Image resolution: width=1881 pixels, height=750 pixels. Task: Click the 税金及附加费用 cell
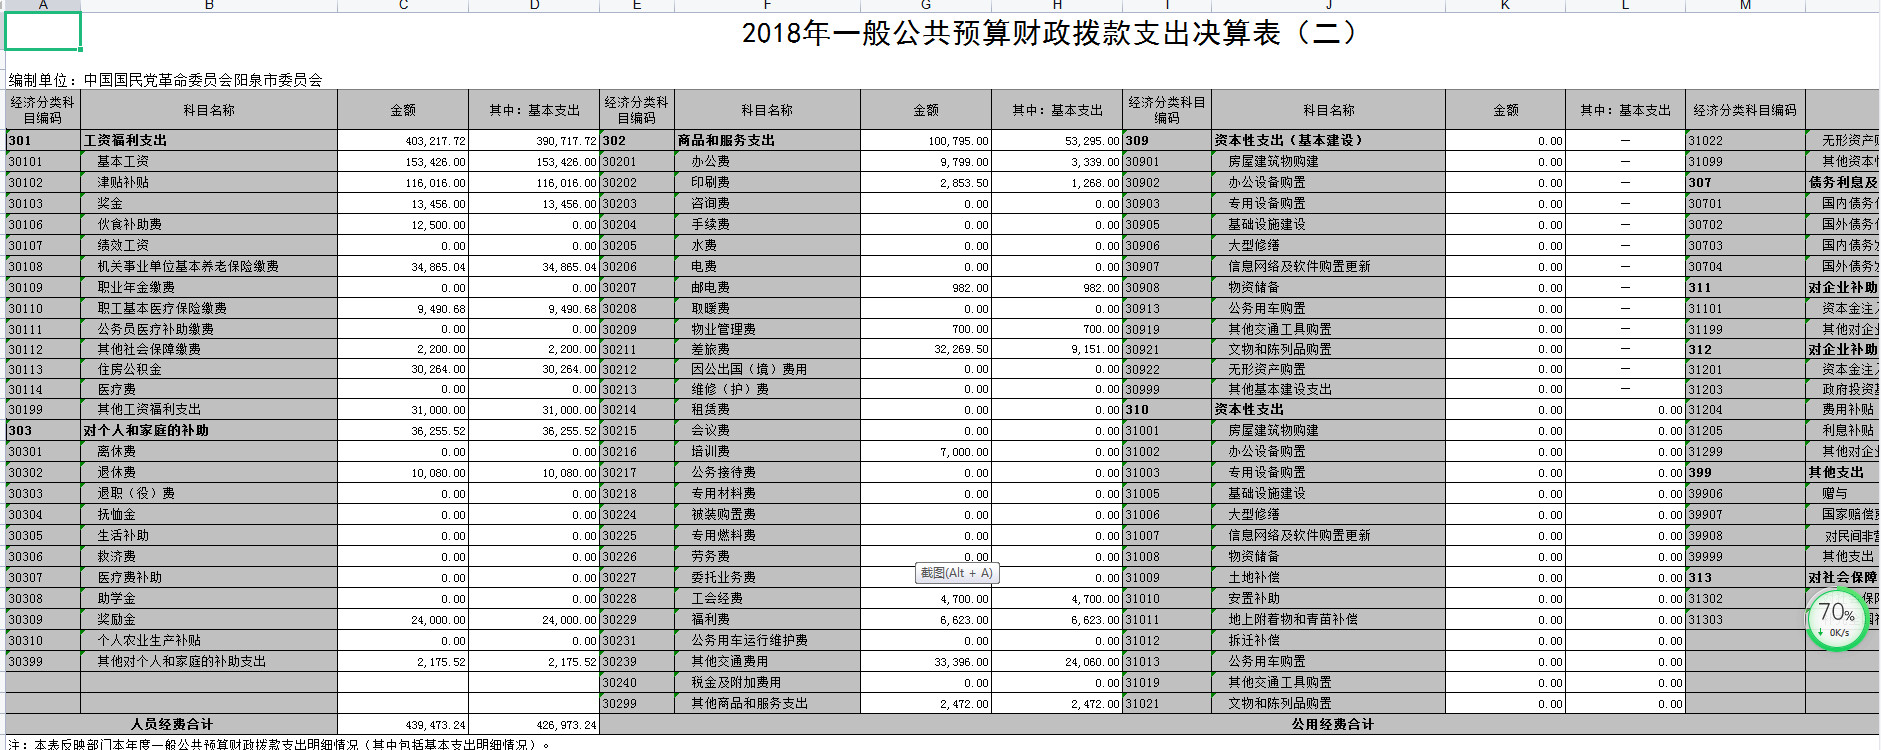click(x=767, y=683)
